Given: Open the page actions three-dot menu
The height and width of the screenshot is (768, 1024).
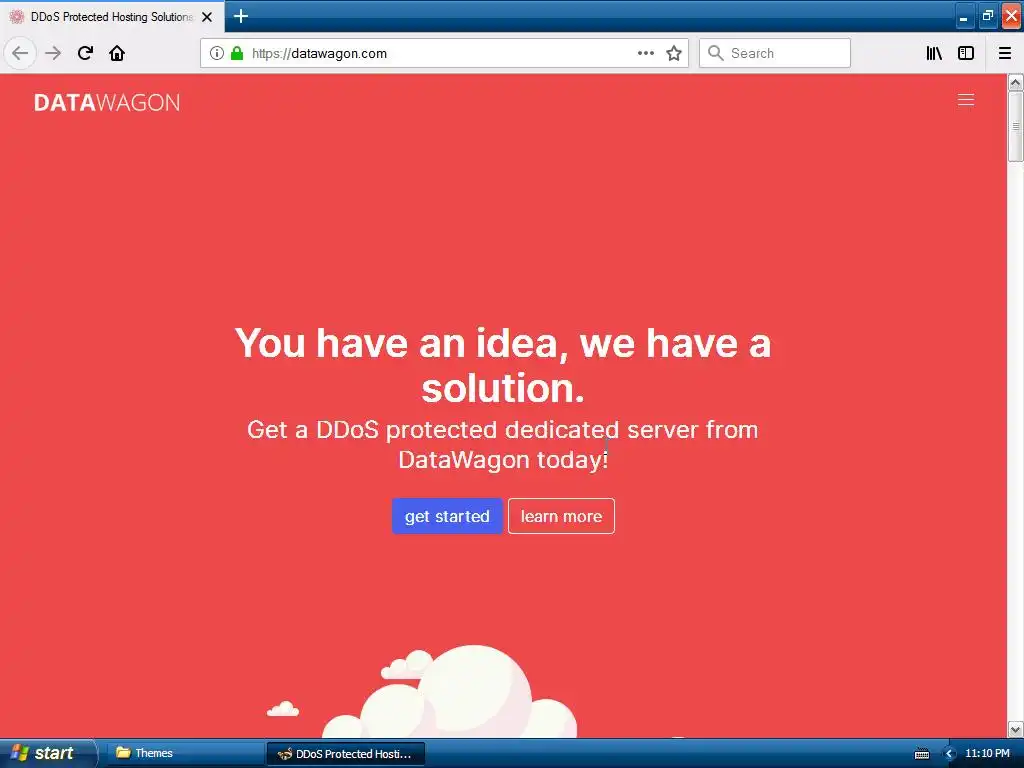Looking at the screenshot, I should point(646,53).
